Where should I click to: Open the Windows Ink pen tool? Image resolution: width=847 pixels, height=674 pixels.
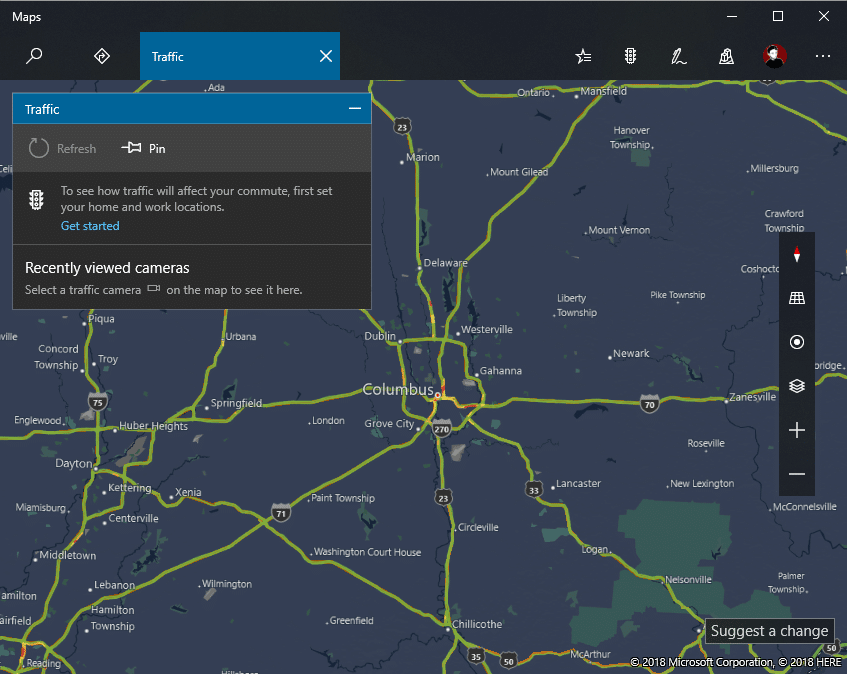(678, 56)
